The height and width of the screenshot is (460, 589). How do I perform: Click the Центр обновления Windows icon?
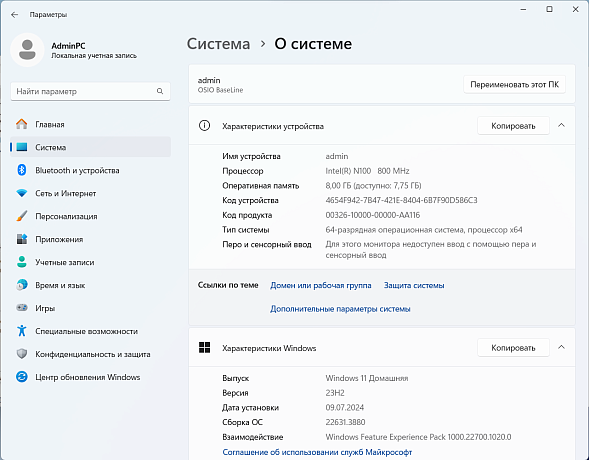click(x=22, y=377)
